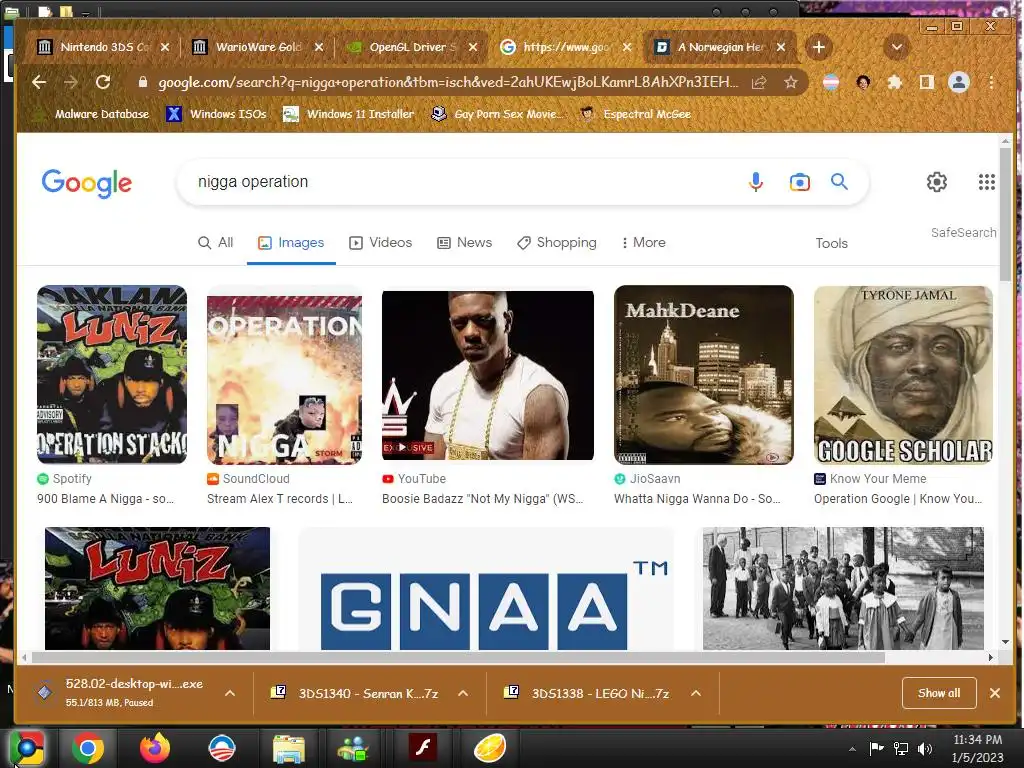Viewport: 1024px width, 768px height.
Task: Expand options for the 3DS1340 Senran download
Action: point(463,693)
